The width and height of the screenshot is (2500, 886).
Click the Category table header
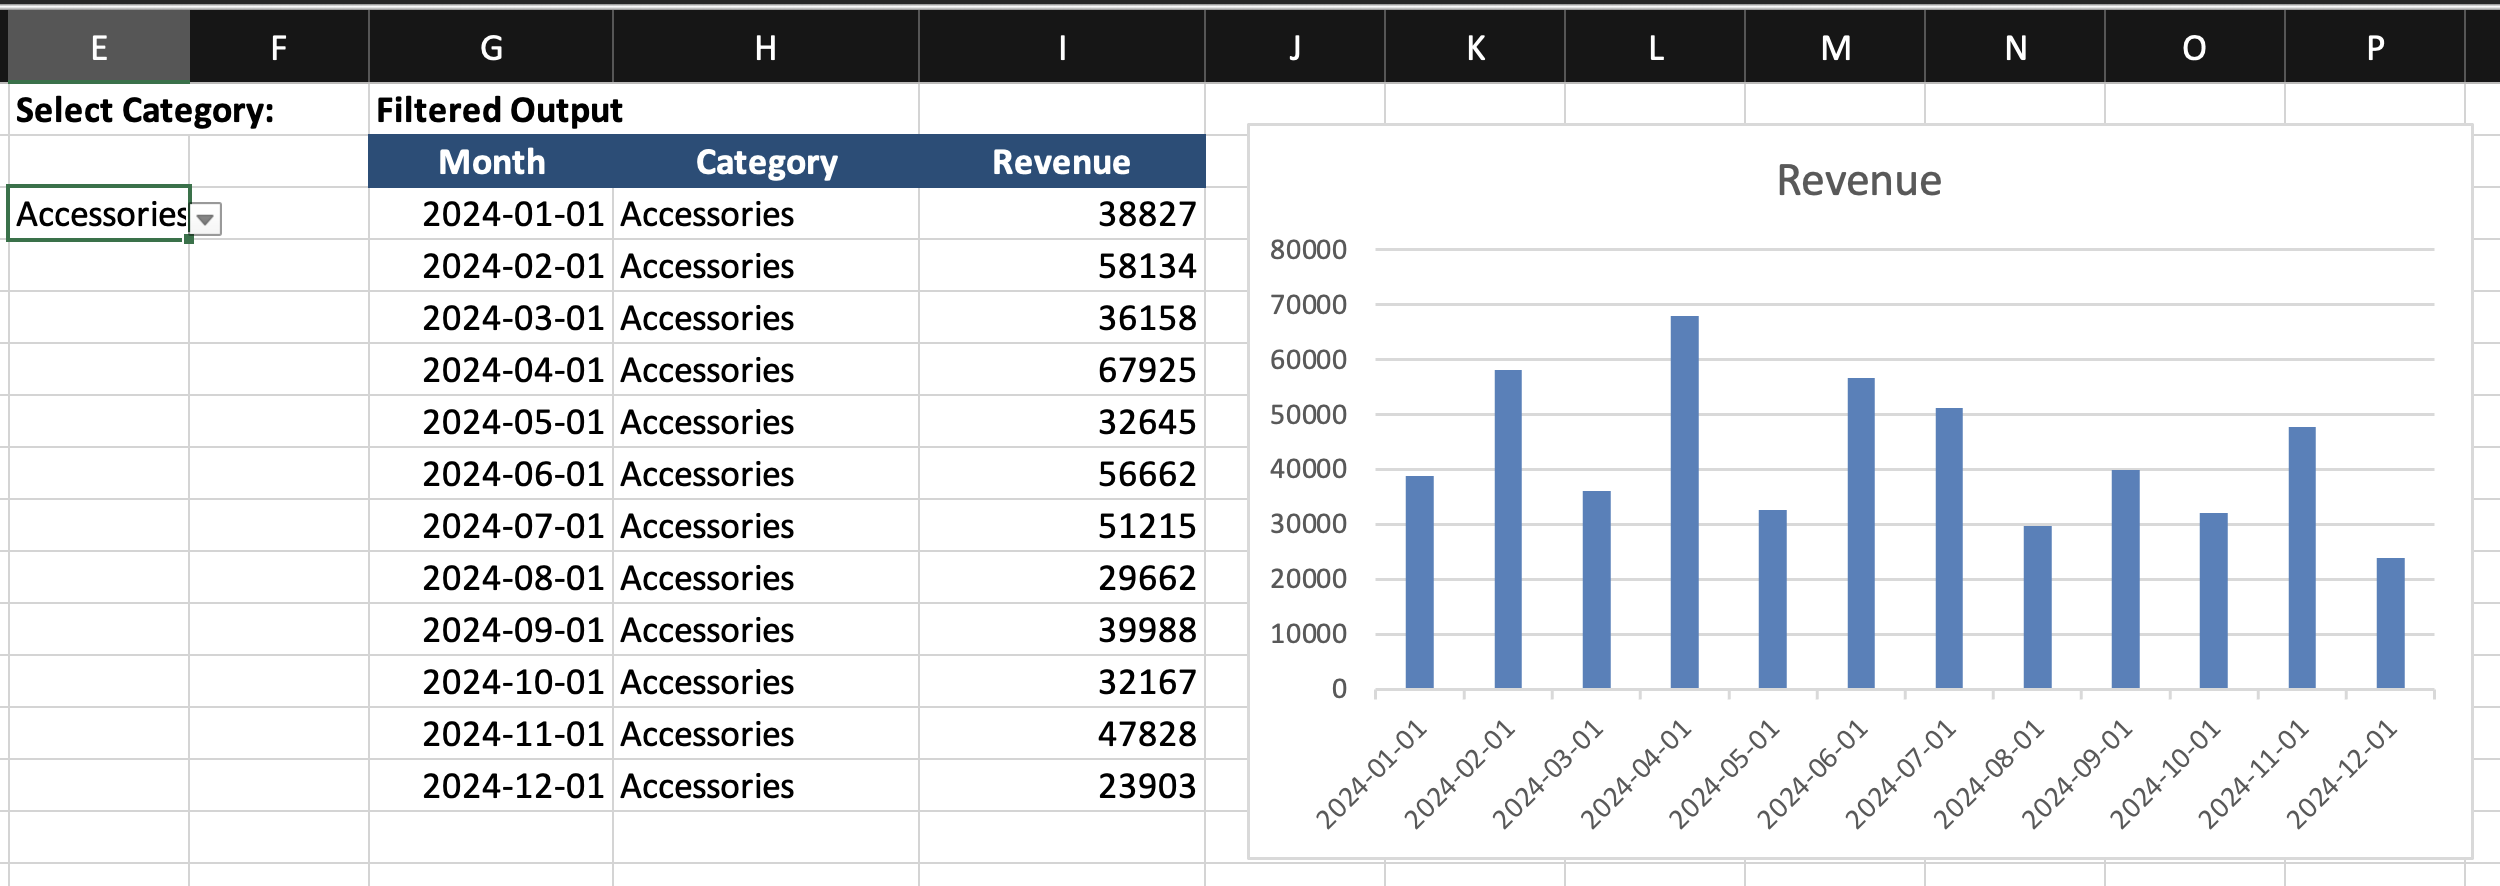pos(766,162)
